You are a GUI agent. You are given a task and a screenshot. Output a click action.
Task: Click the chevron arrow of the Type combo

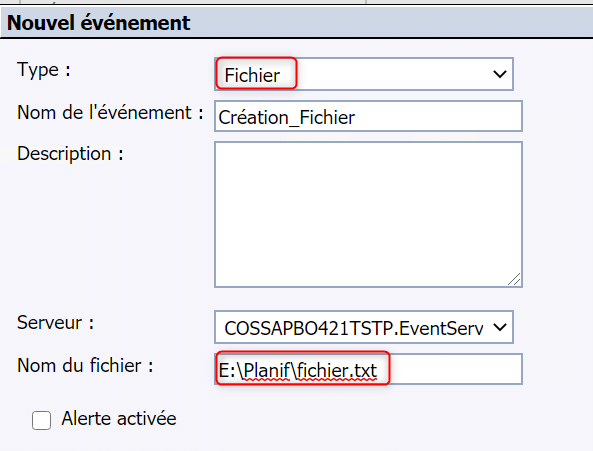pyautogui.click(x=500, y=74)
